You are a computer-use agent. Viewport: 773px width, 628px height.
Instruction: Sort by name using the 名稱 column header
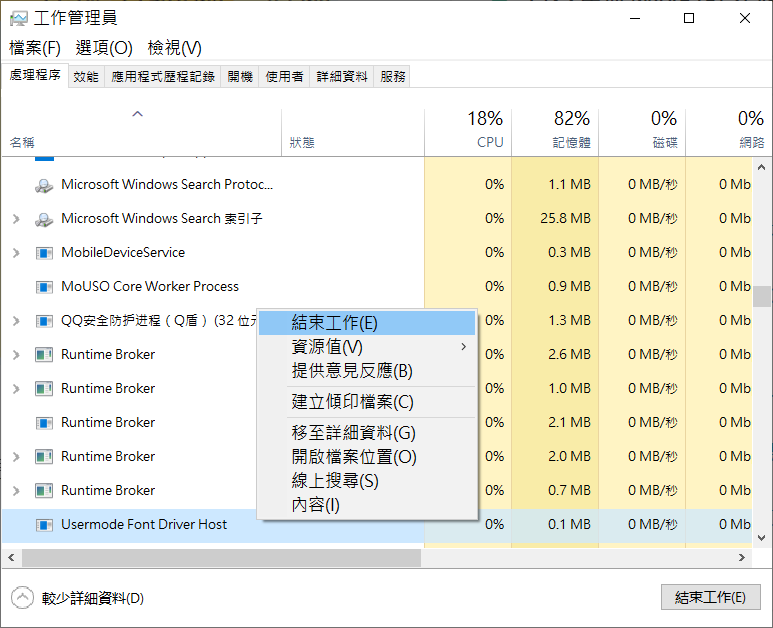tap(141, 133)
